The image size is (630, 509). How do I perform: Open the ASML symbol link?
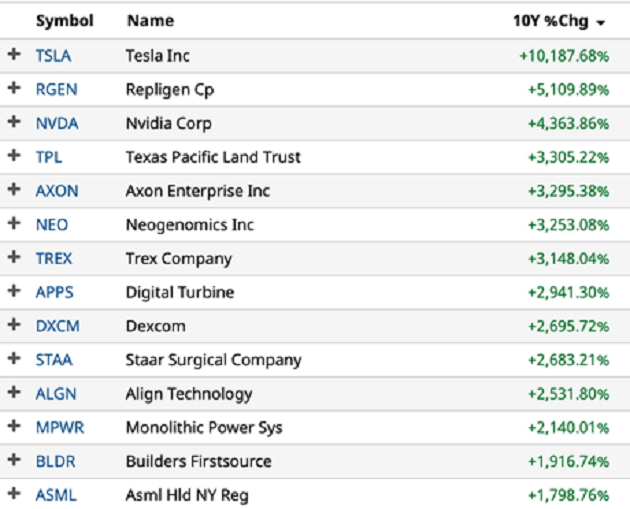(56, 495)
